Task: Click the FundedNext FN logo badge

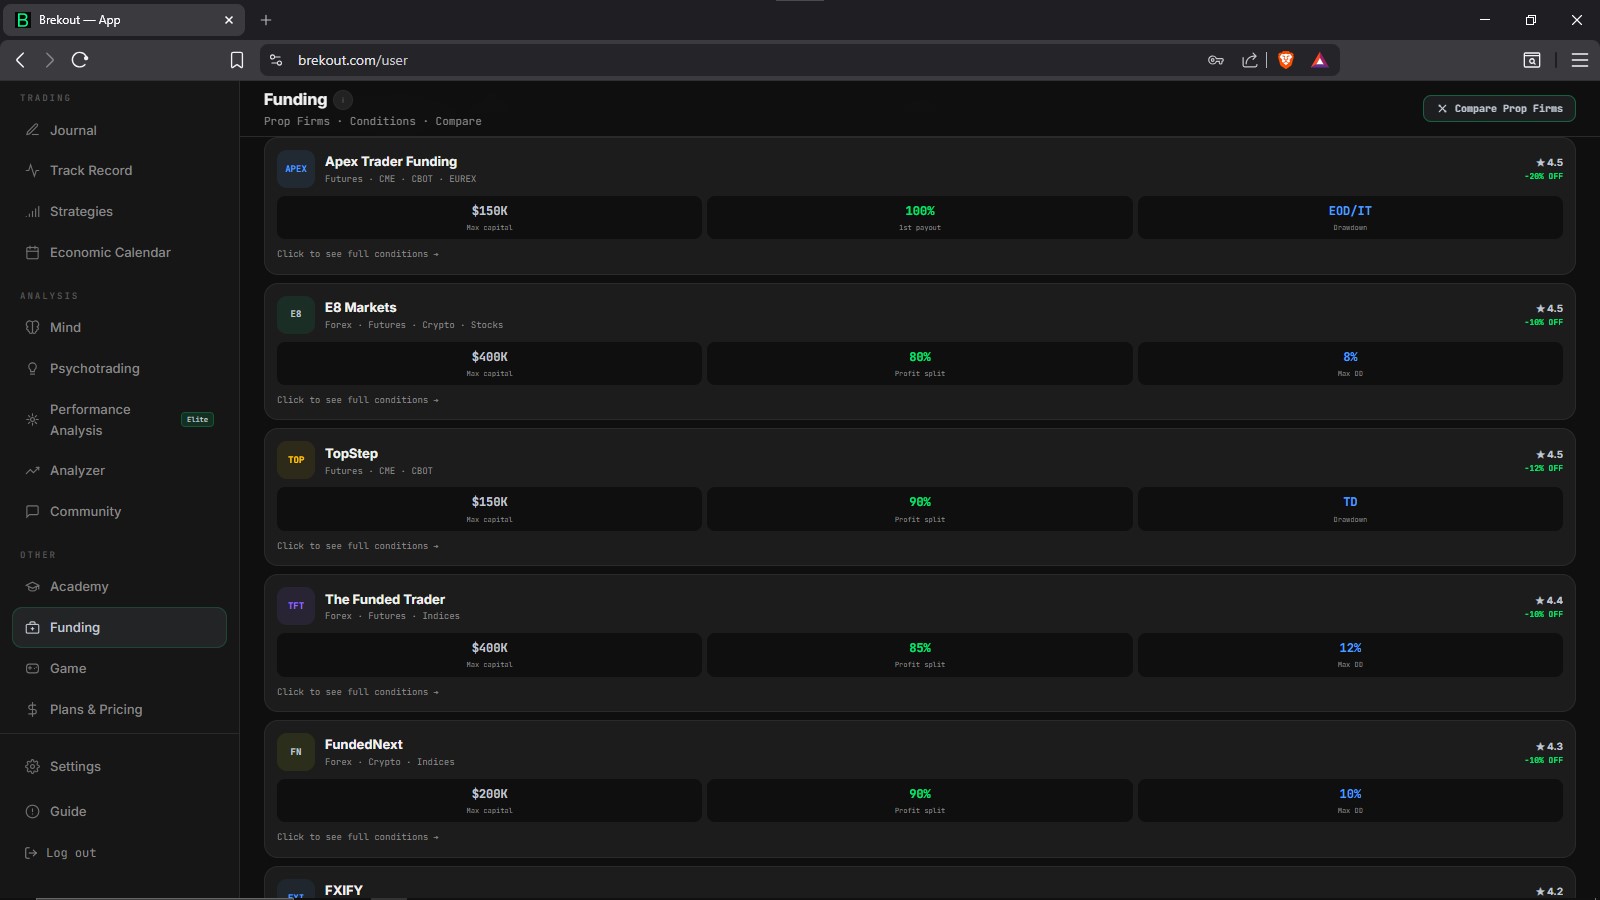Action: (296, 752)
